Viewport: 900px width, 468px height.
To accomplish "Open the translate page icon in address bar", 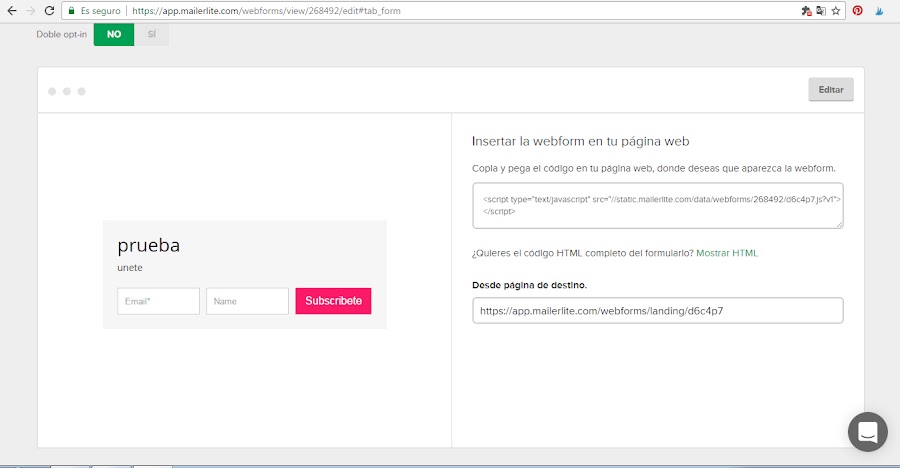I will [821, 11].
